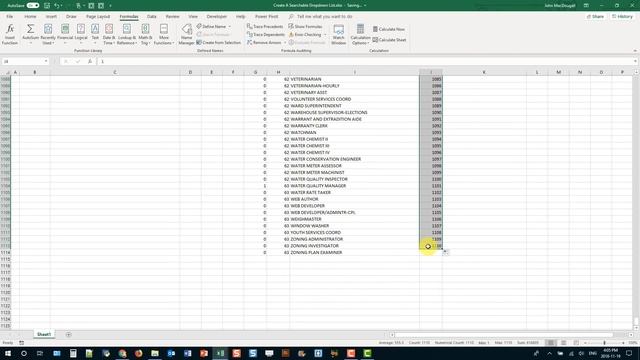Open Text functions dropdown
This screenshot has height=360, width=640.
[x=95, y=34]
